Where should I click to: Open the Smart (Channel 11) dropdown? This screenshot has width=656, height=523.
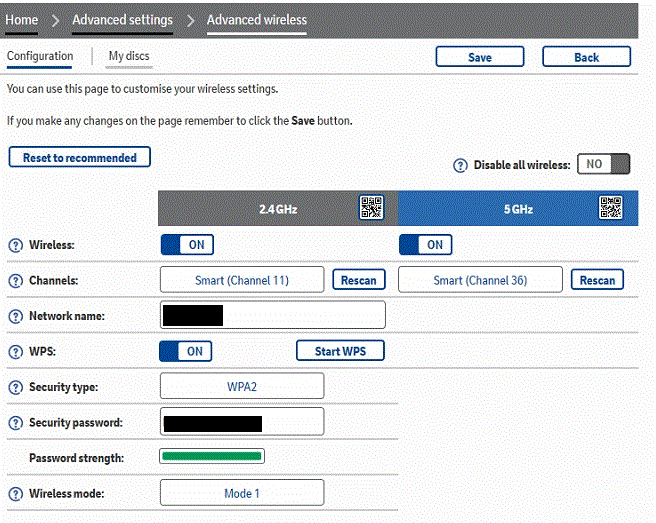pos(242,280)
